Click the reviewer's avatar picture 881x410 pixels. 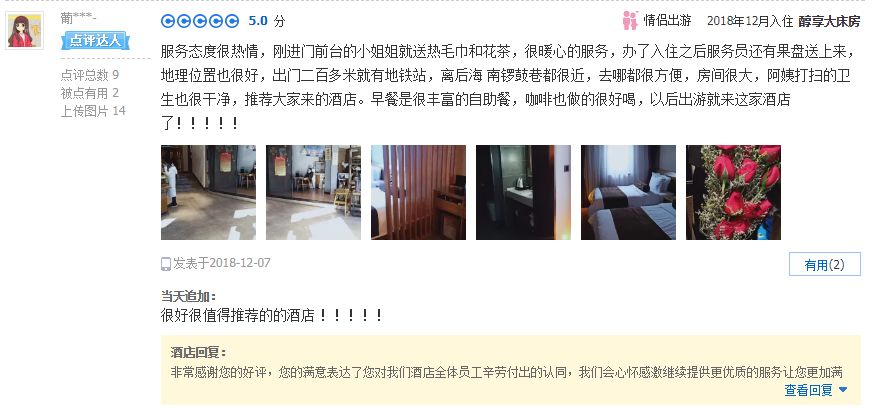point(25,31)
